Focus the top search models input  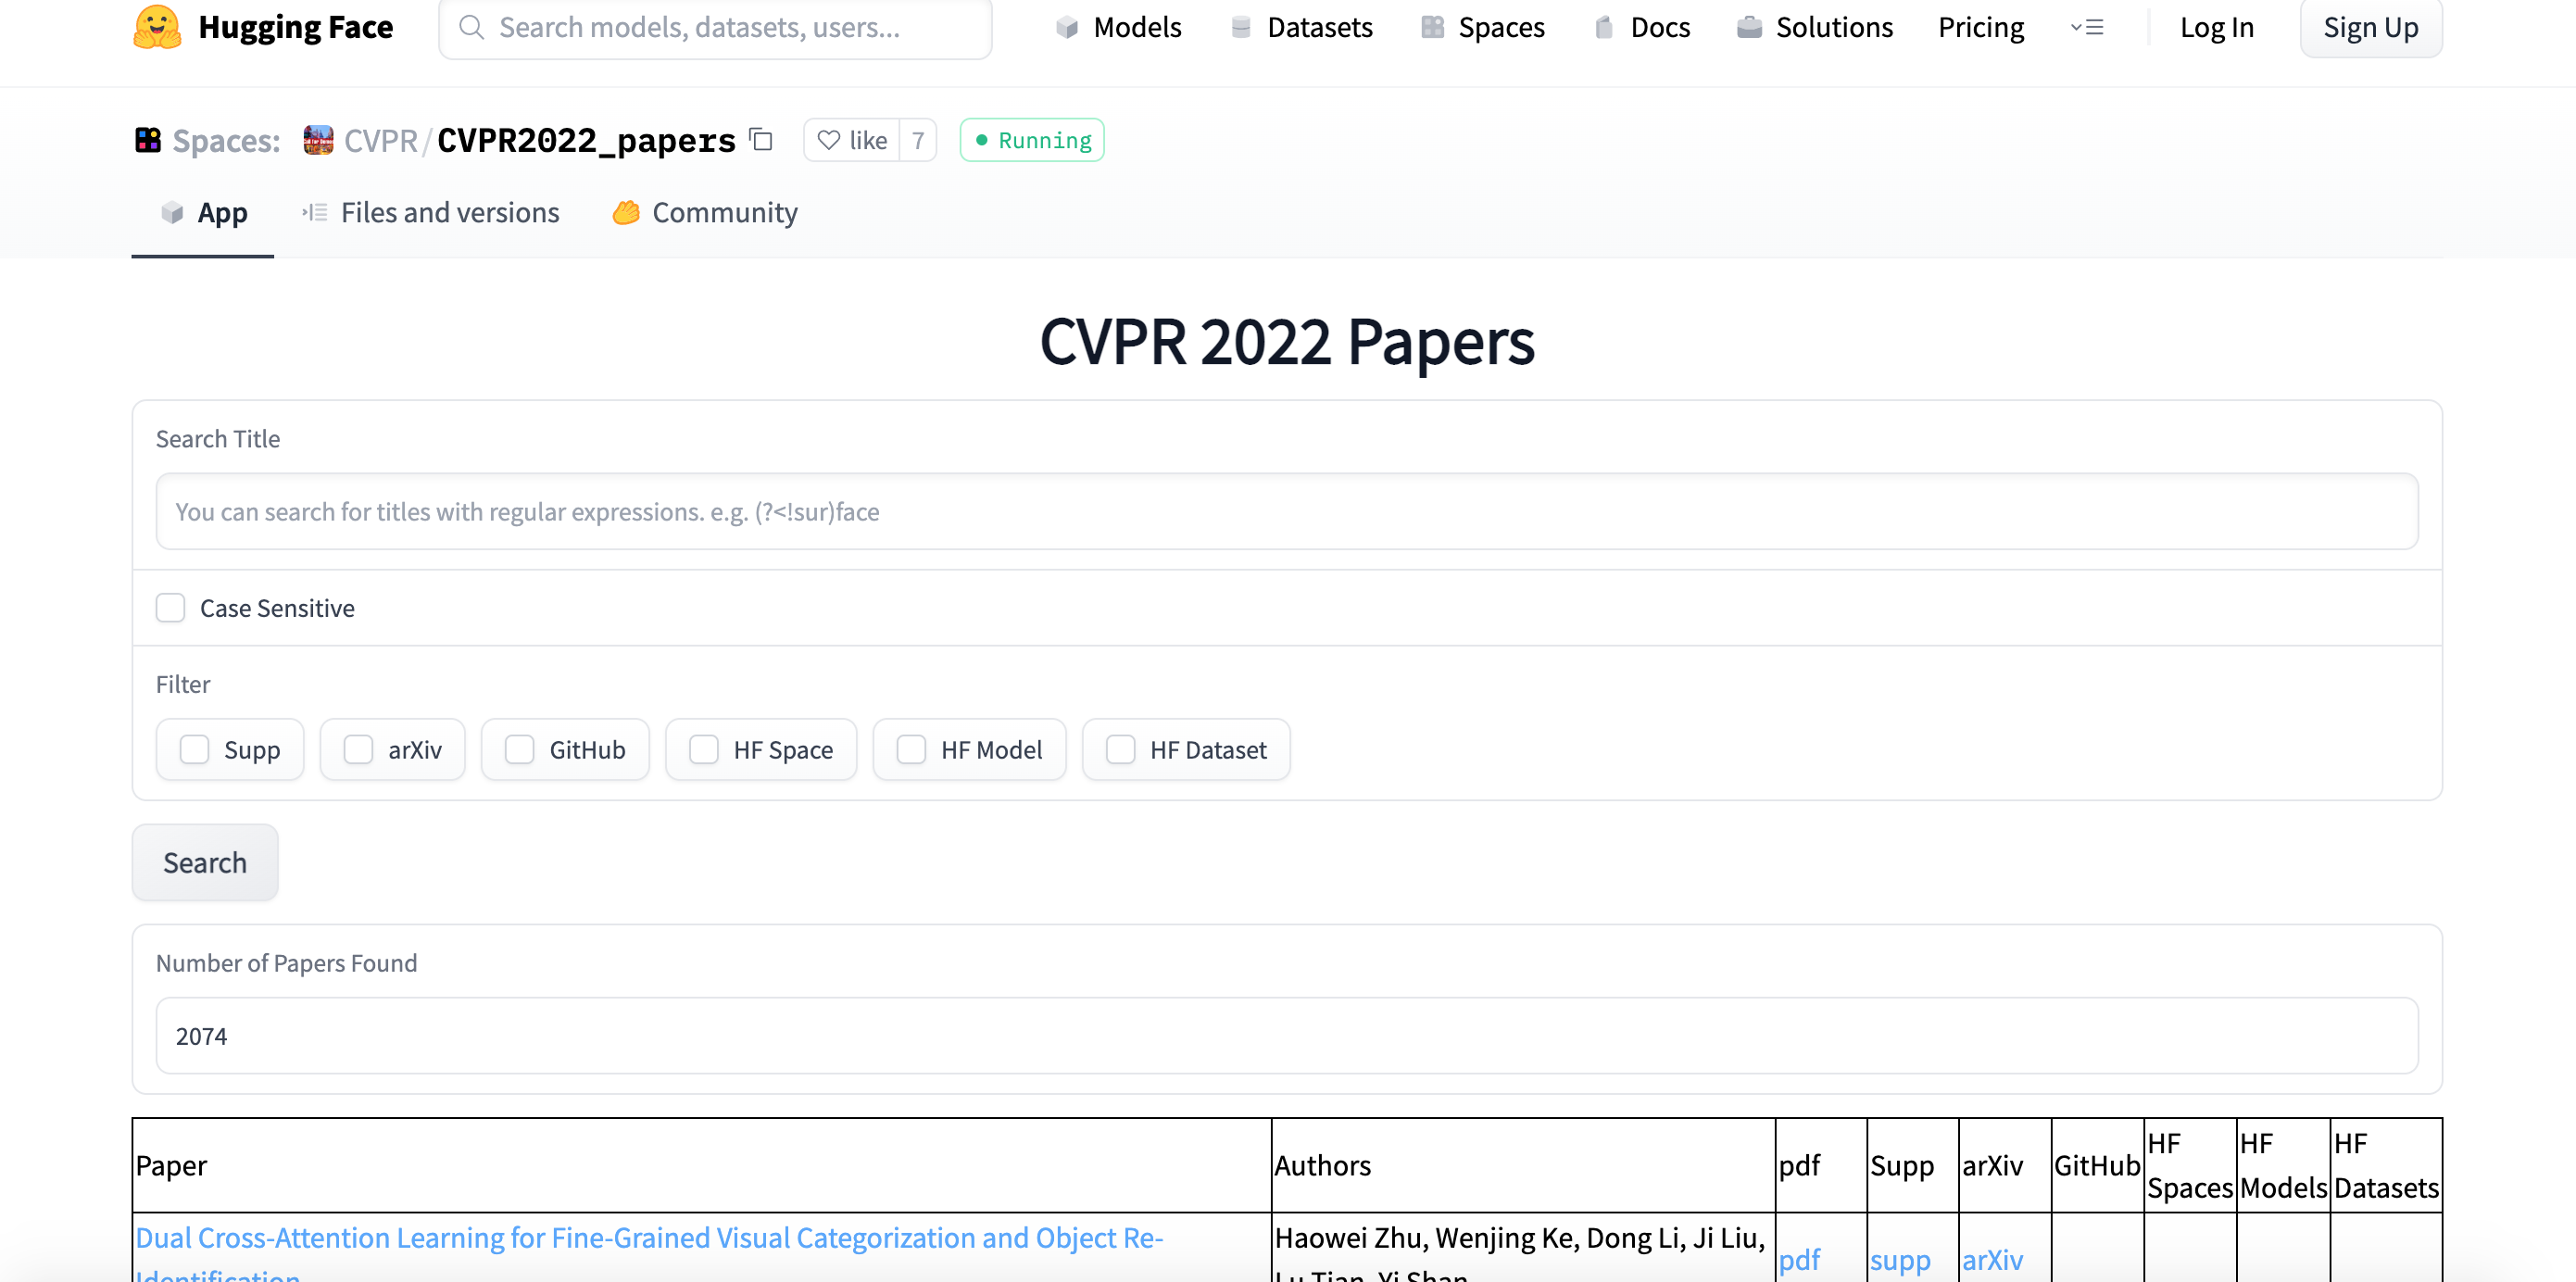tap(715, 27)
